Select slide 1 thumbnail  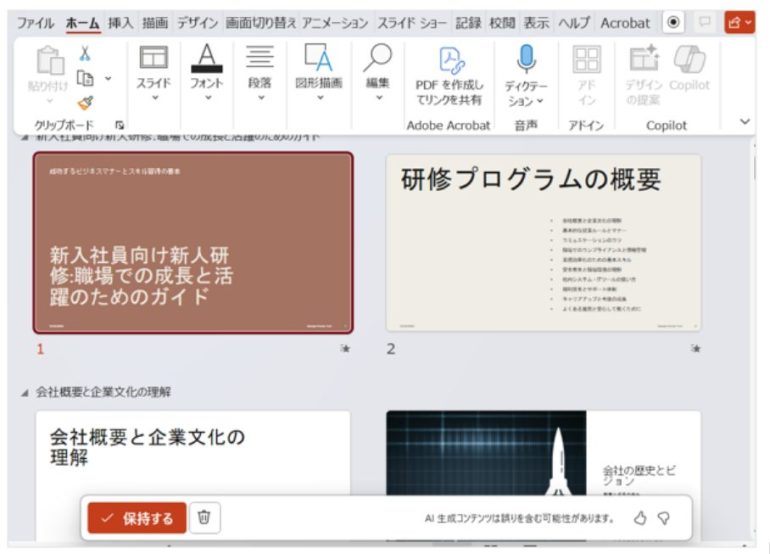click(x=193, y=243)
